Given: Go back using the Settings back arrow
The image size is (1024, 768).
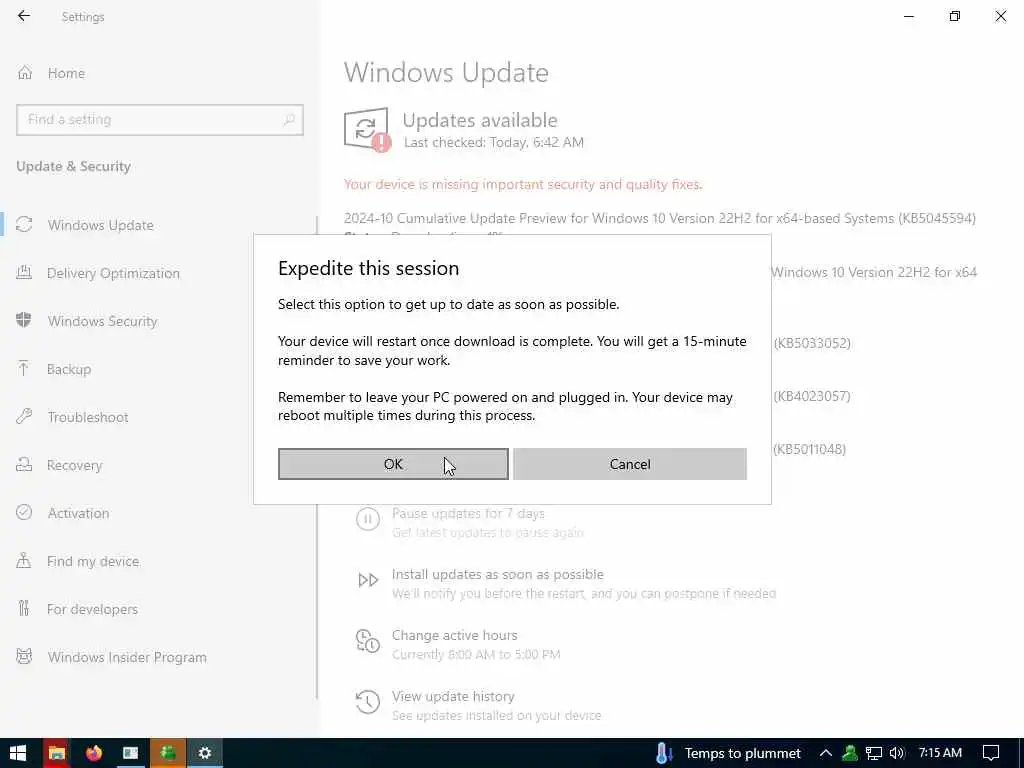Looking at the screenshot, I should coord(24,16).
